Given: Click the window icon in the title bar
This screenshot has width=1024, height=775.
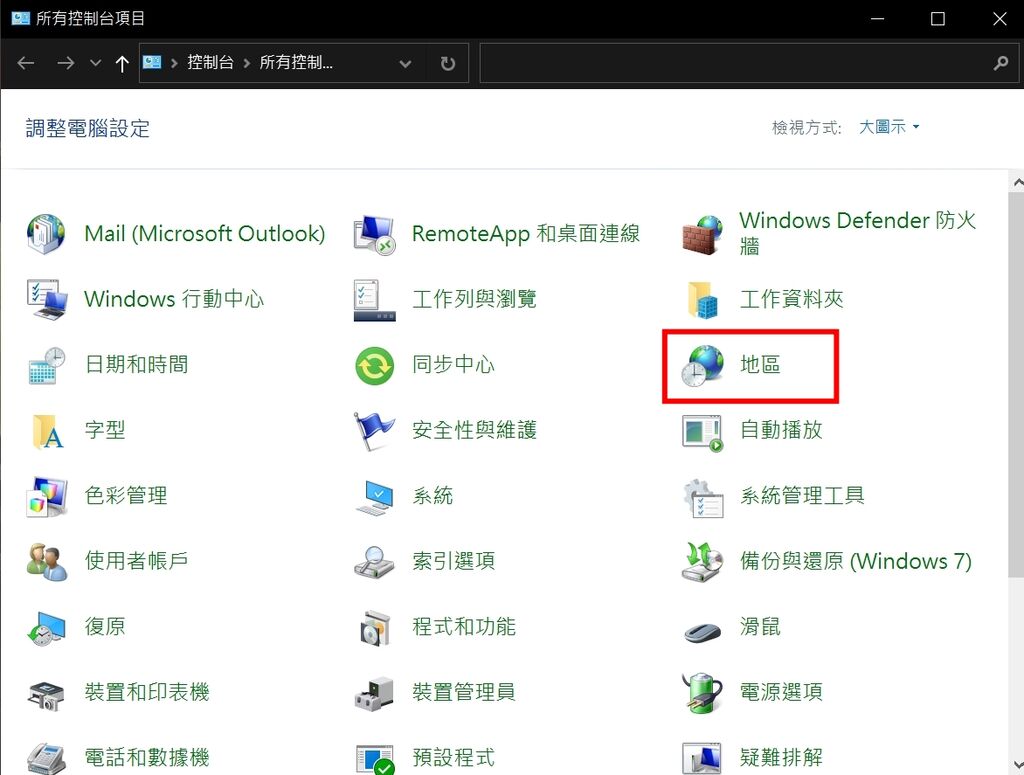Looking at the screenshot, I should pyautogui.click(x=21, y=18).
